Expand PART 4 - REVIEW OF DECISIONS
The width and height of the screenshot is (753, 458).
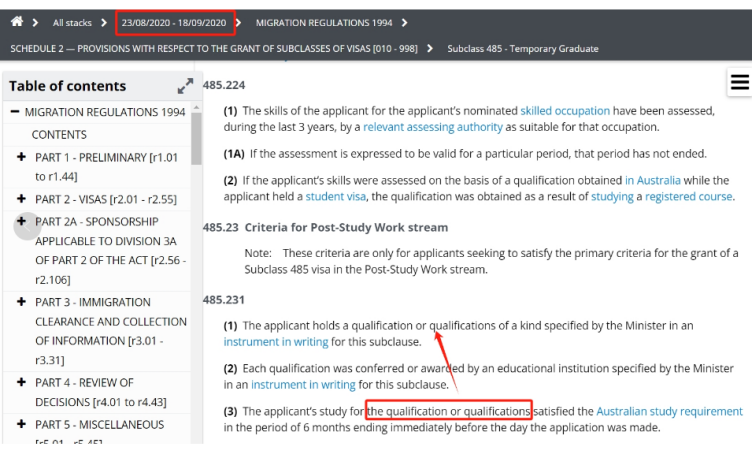tap(21, 382)
